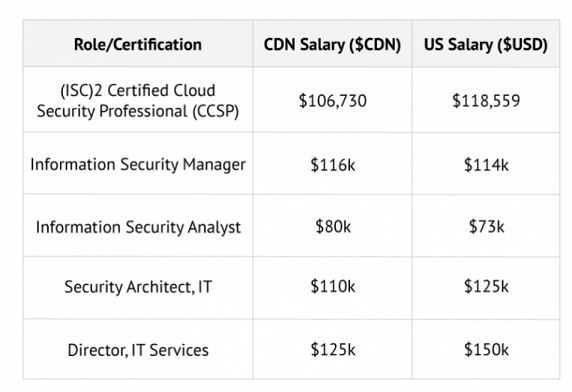
Task: Select the $150k salary value
Action: tap(486, 349)
